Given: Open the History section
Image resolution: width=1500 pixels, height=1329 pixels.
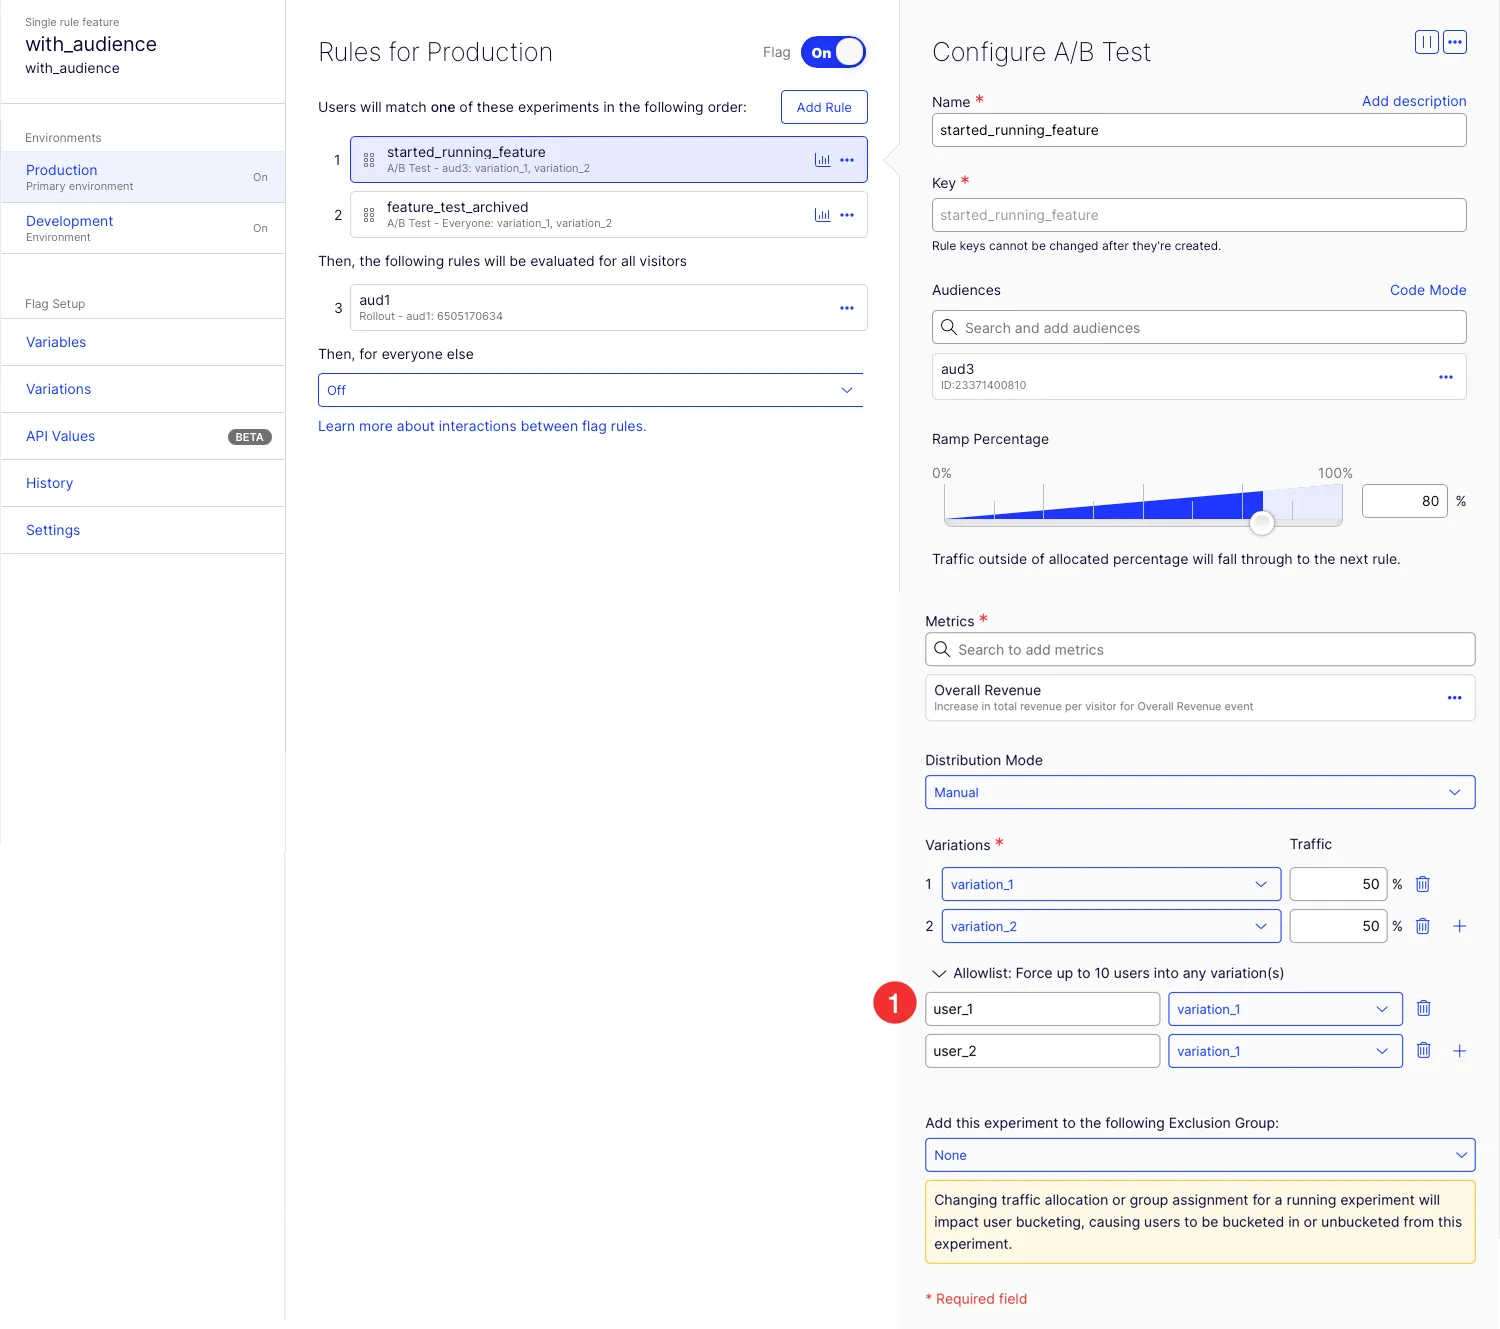Looking at the screenshot, I should 49,483.
